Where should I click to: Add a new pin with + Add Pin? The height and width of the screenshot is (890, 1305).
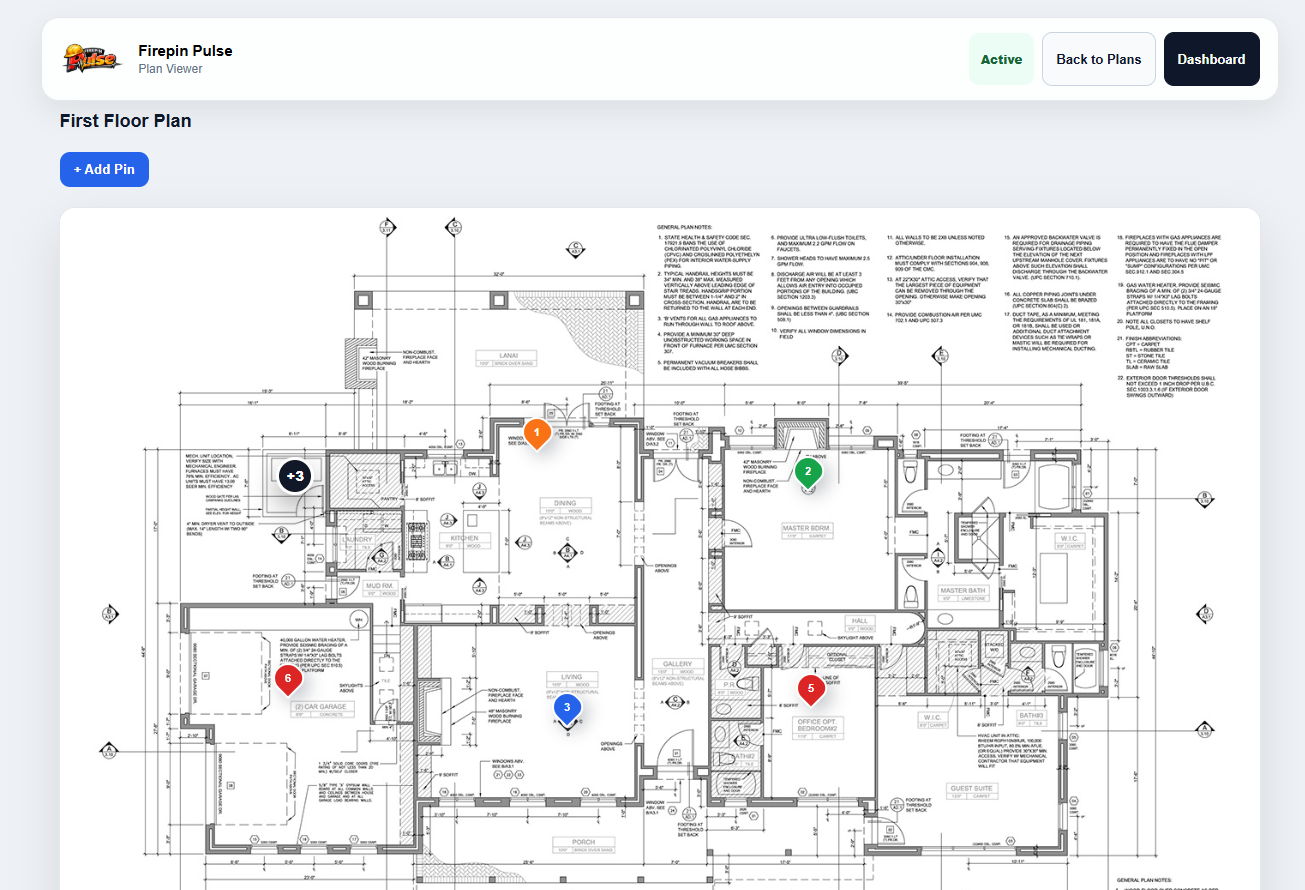[104, 169]
